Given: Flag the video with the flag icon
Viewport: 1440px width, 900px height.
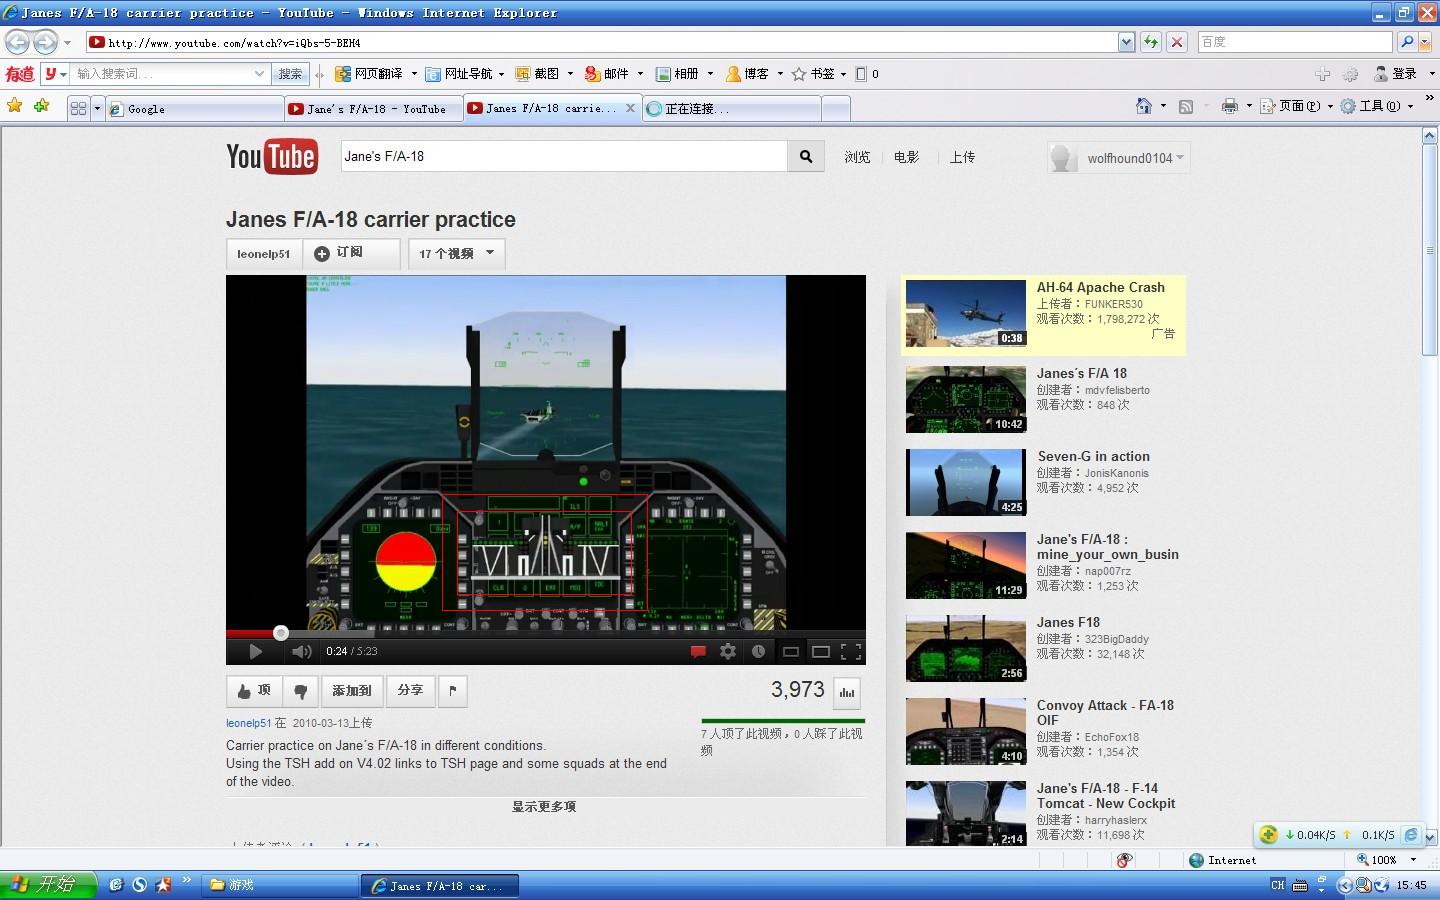Looking at the screenshot, I should [453, 691].
